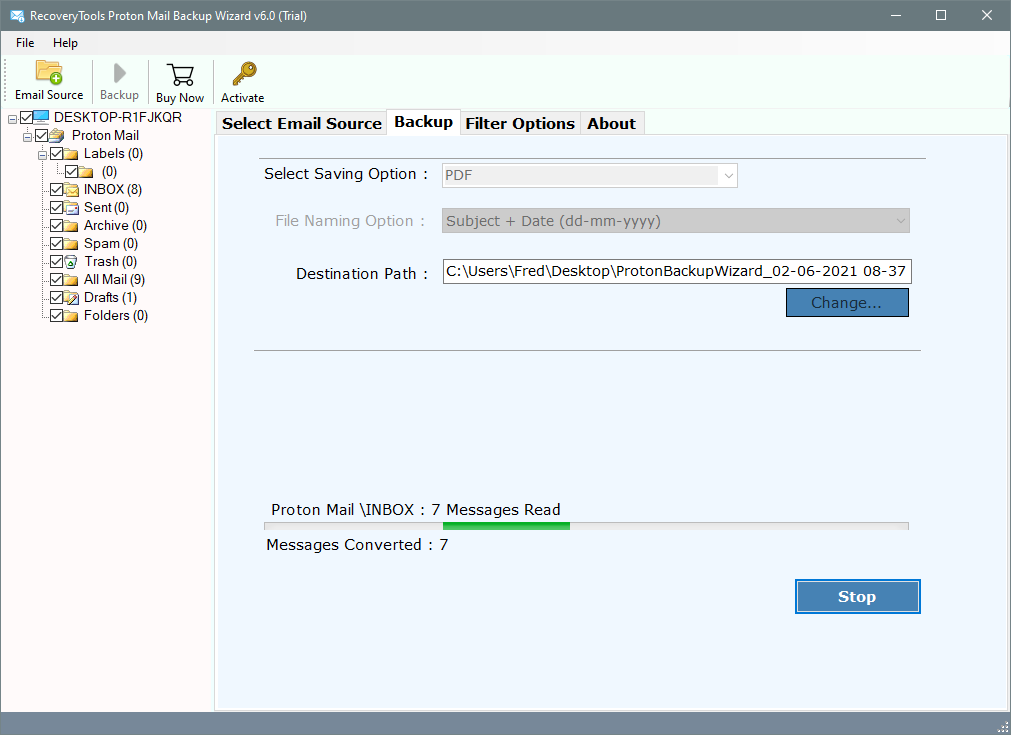Toggle the Folders (0) checkbox
1011x735 pixels.
[x=57, y=316]
